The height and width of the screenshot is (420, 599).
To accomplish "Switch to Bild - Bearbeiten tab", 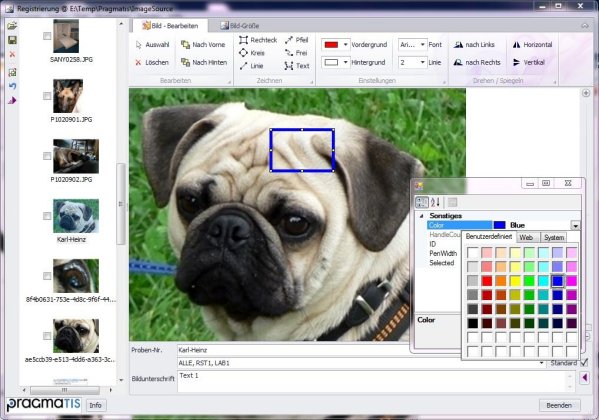I will coord(170,26).
